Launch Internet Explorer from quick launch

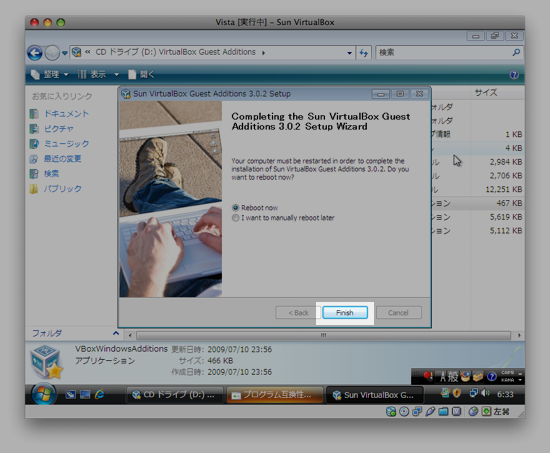(x=99, y=394)
